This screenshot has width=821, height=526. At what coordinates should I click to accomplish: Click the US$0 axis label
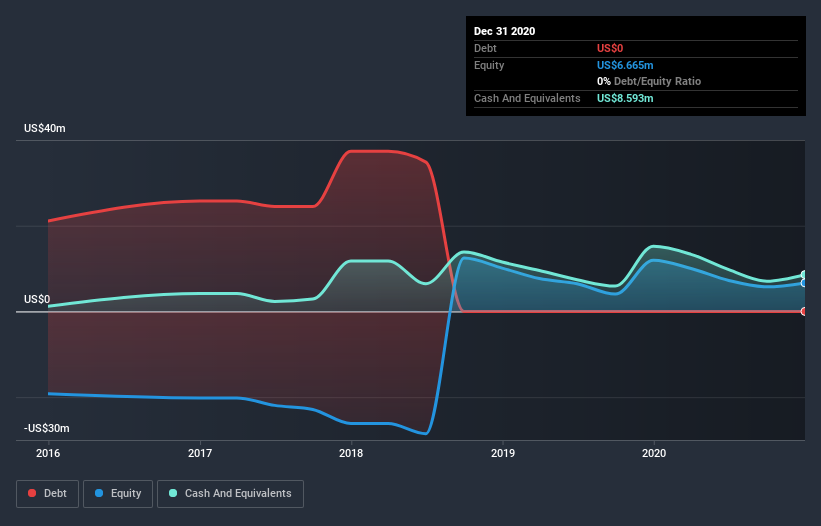[x=37, y=299]
